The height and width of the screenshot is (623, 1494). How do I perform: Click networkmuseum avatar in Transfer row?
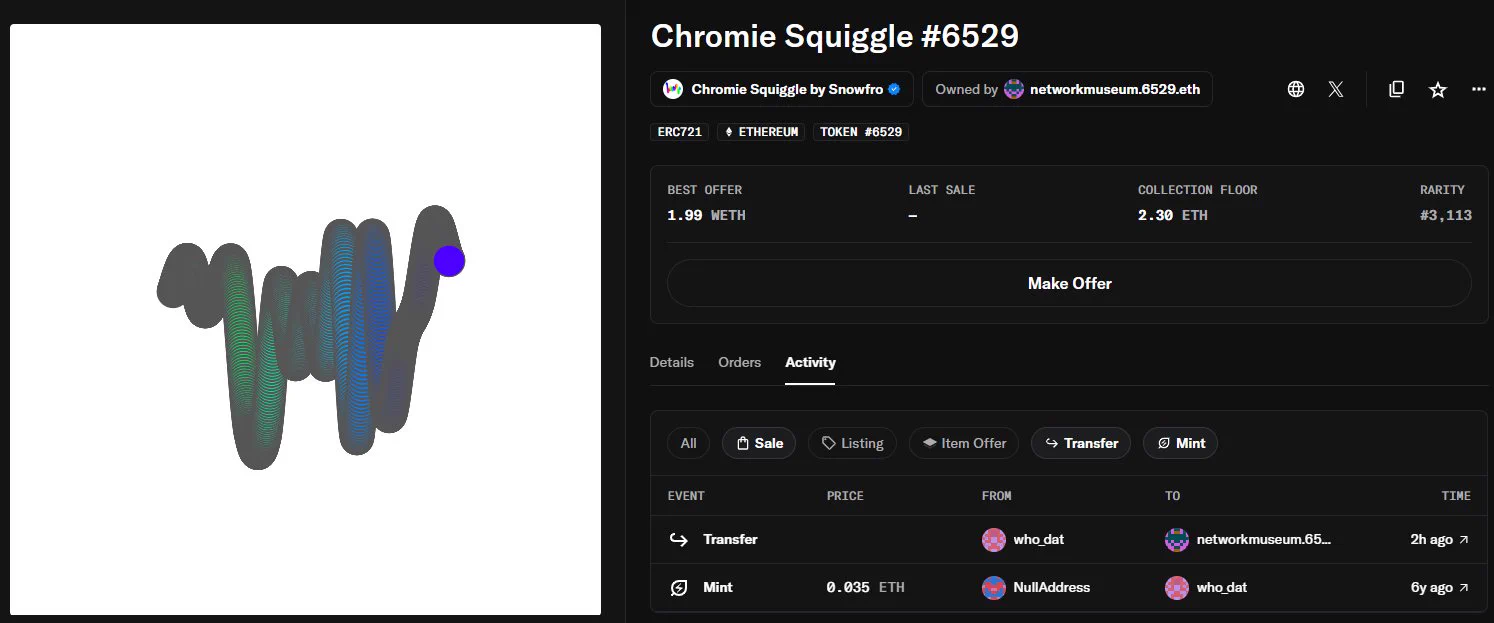click(x=1176, y=539)
